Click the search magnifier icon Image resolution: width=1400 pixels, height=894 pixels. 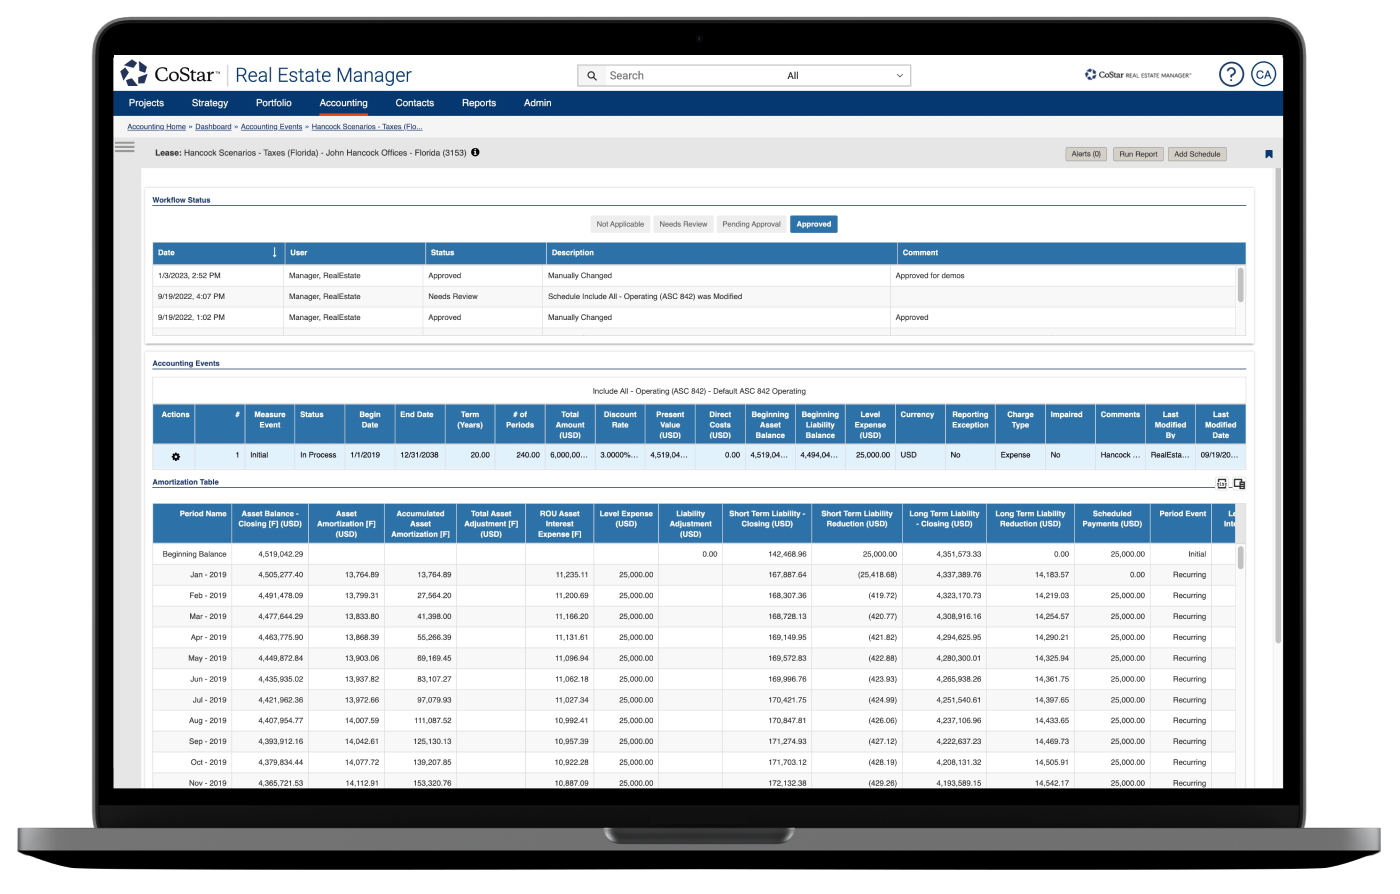point(592,76)
